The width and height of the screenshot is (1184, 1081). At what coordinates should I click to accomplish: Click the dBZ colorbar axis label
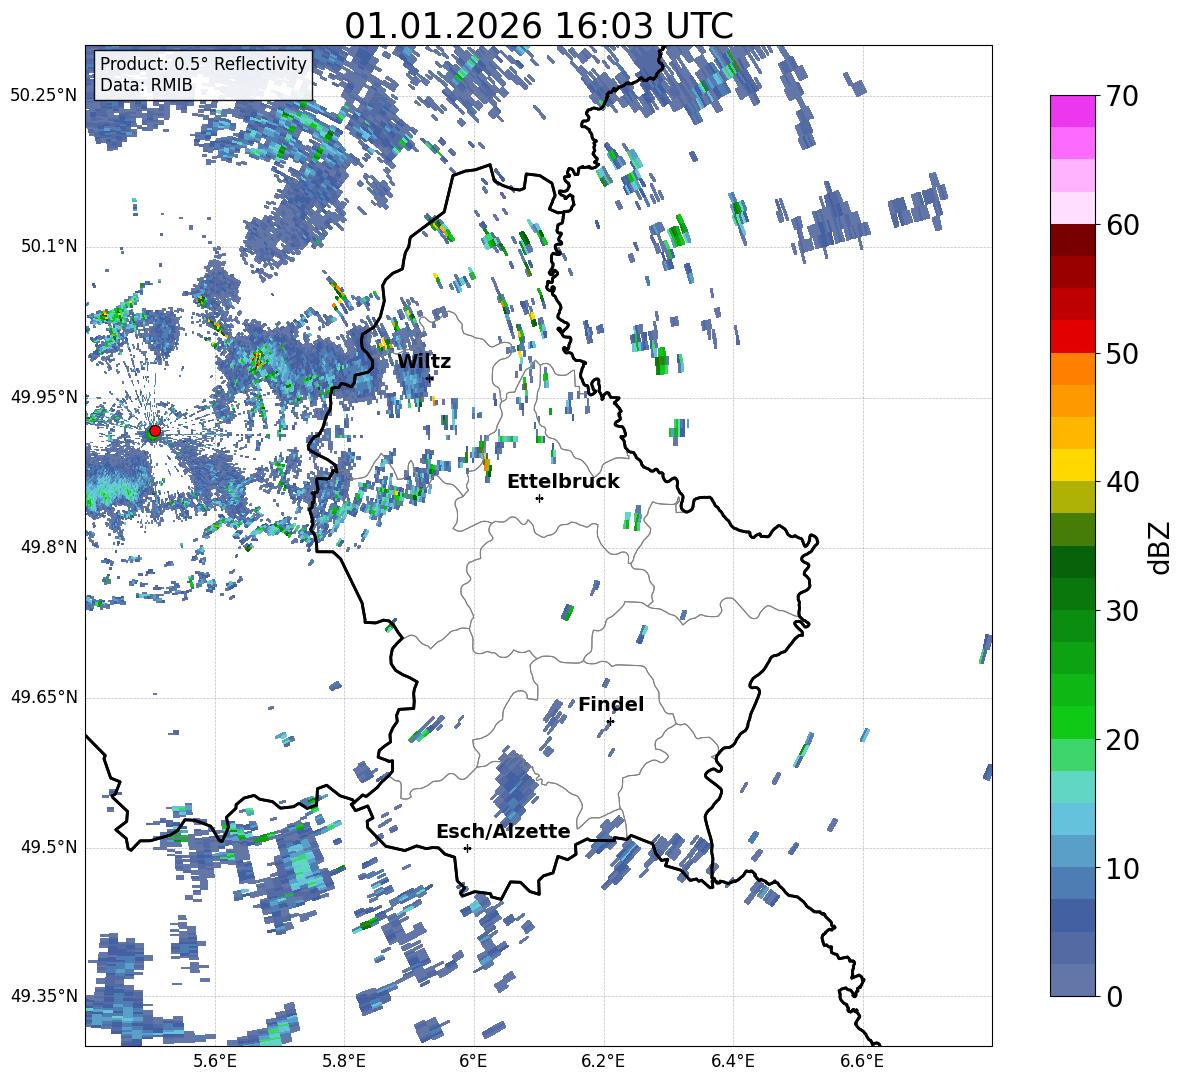pyautogui.click(x=1161, y=547)
